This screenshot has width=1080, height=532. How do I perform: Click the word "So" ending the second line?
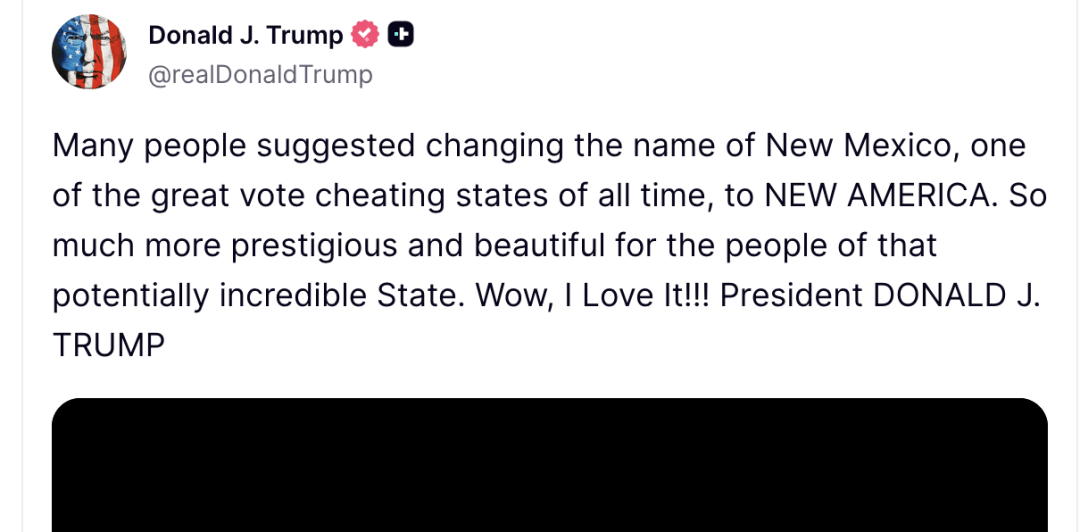click(1028, 196)
